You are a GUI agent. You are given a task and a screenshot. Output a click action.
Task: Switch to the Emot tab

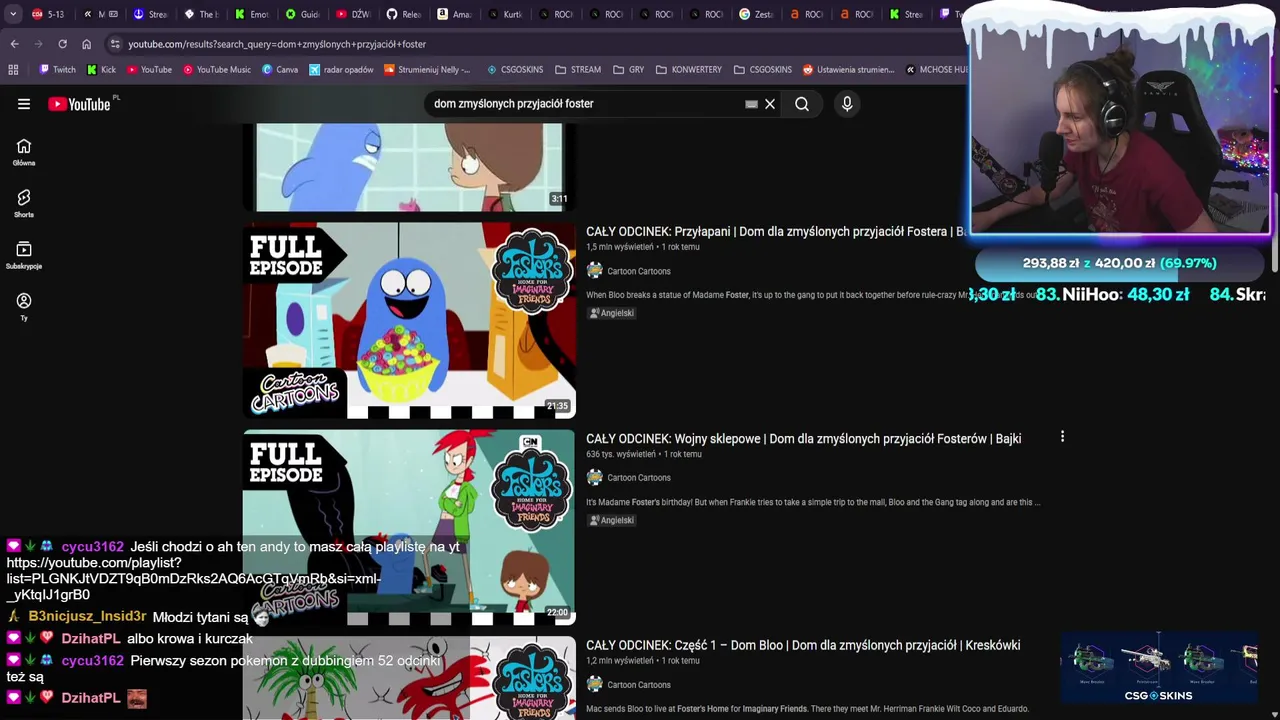(253, 14)
